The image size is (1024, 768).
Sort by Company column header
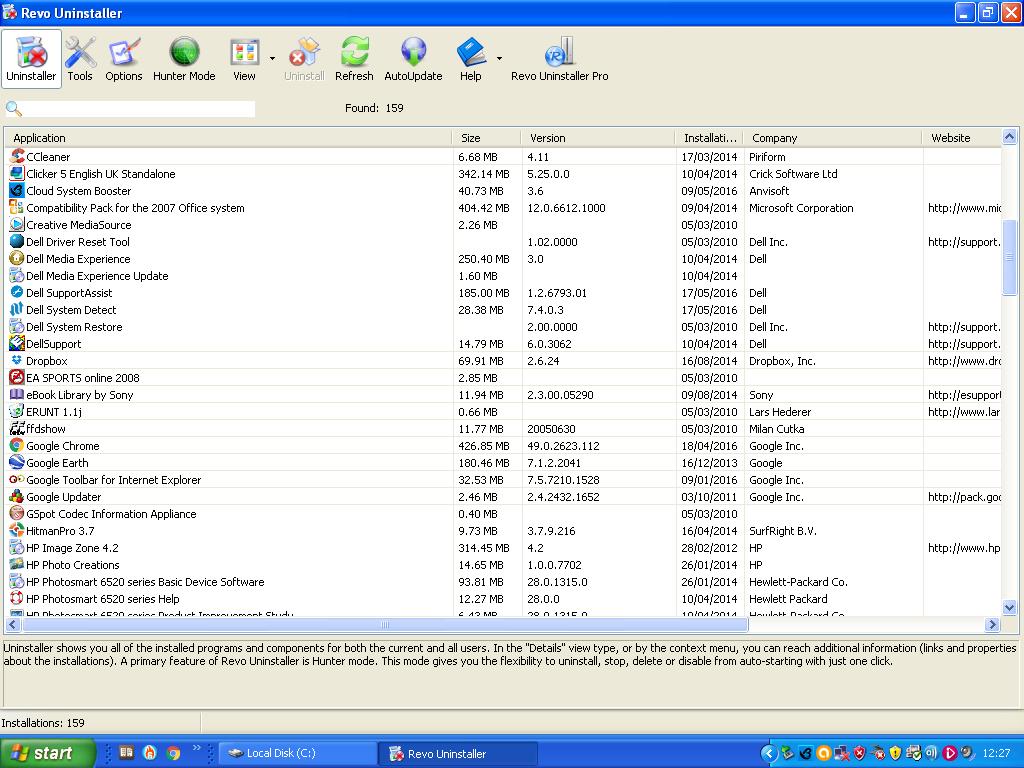(833, 138)
